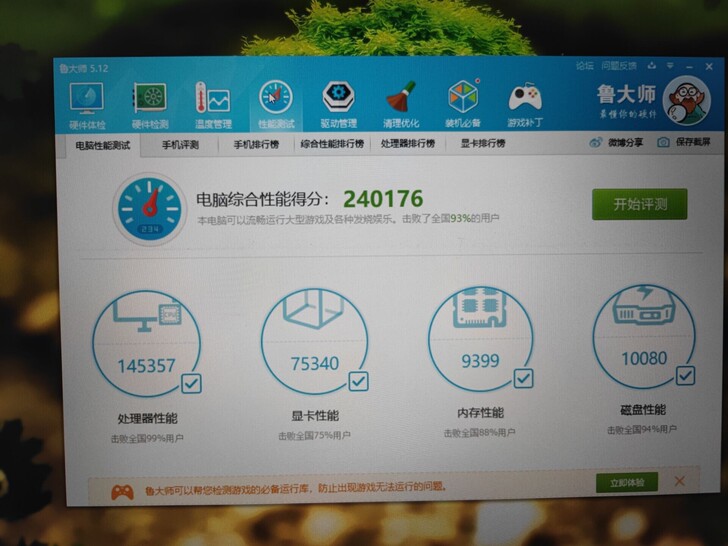Click the upload icon in title bar

coord(652,65)
